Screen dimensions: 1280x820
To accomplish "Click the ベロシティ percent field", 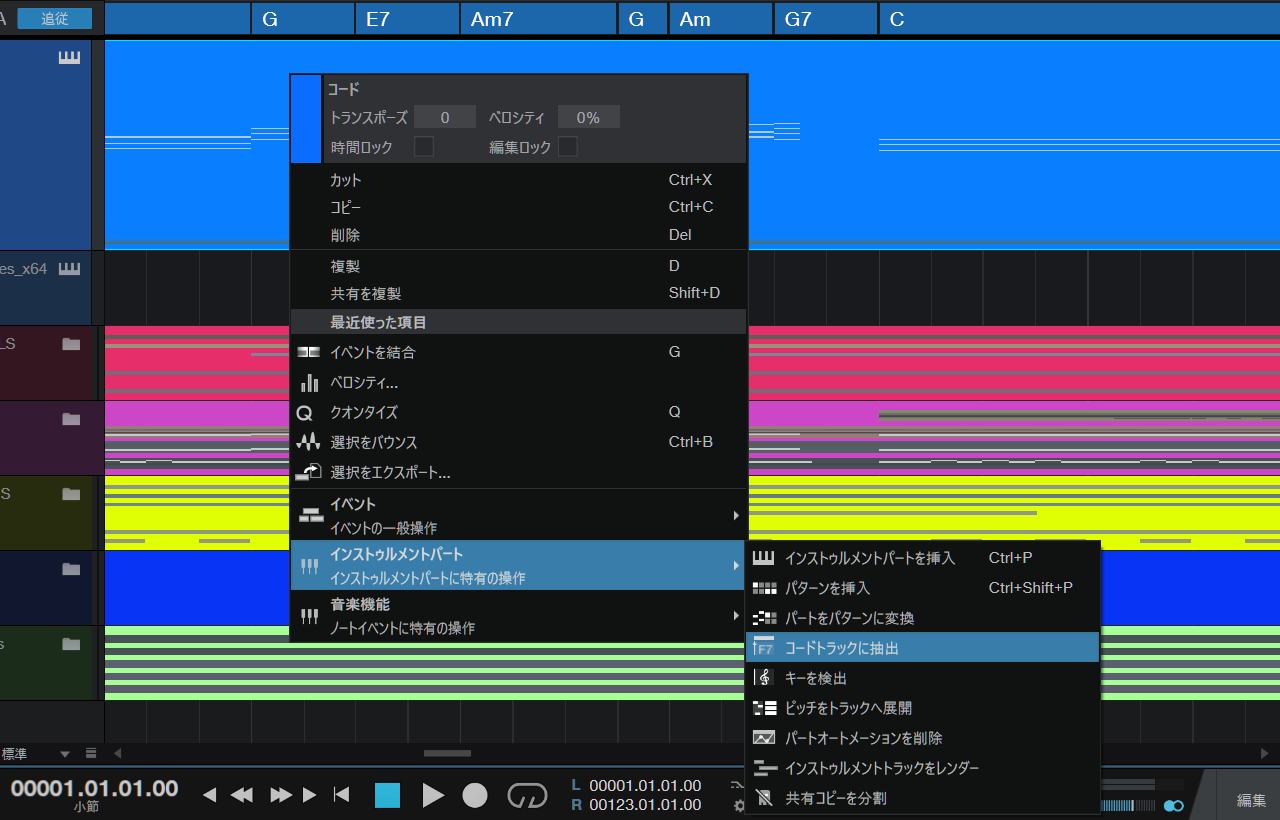I will pyautogui.click(x=588, y=117).
